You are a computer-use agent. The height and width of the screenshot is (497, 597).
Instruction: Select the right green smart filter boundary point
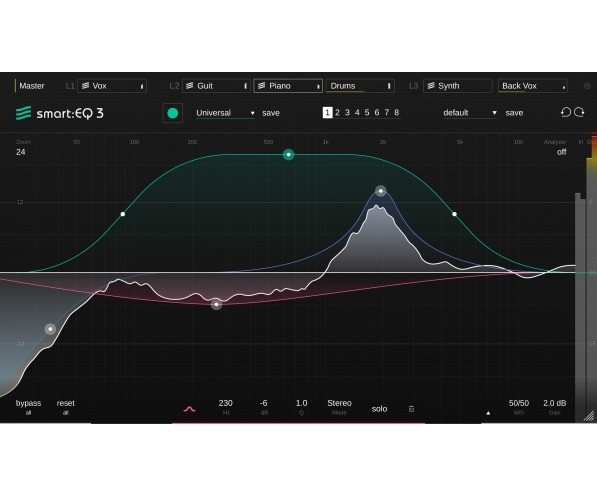point(454,214)
